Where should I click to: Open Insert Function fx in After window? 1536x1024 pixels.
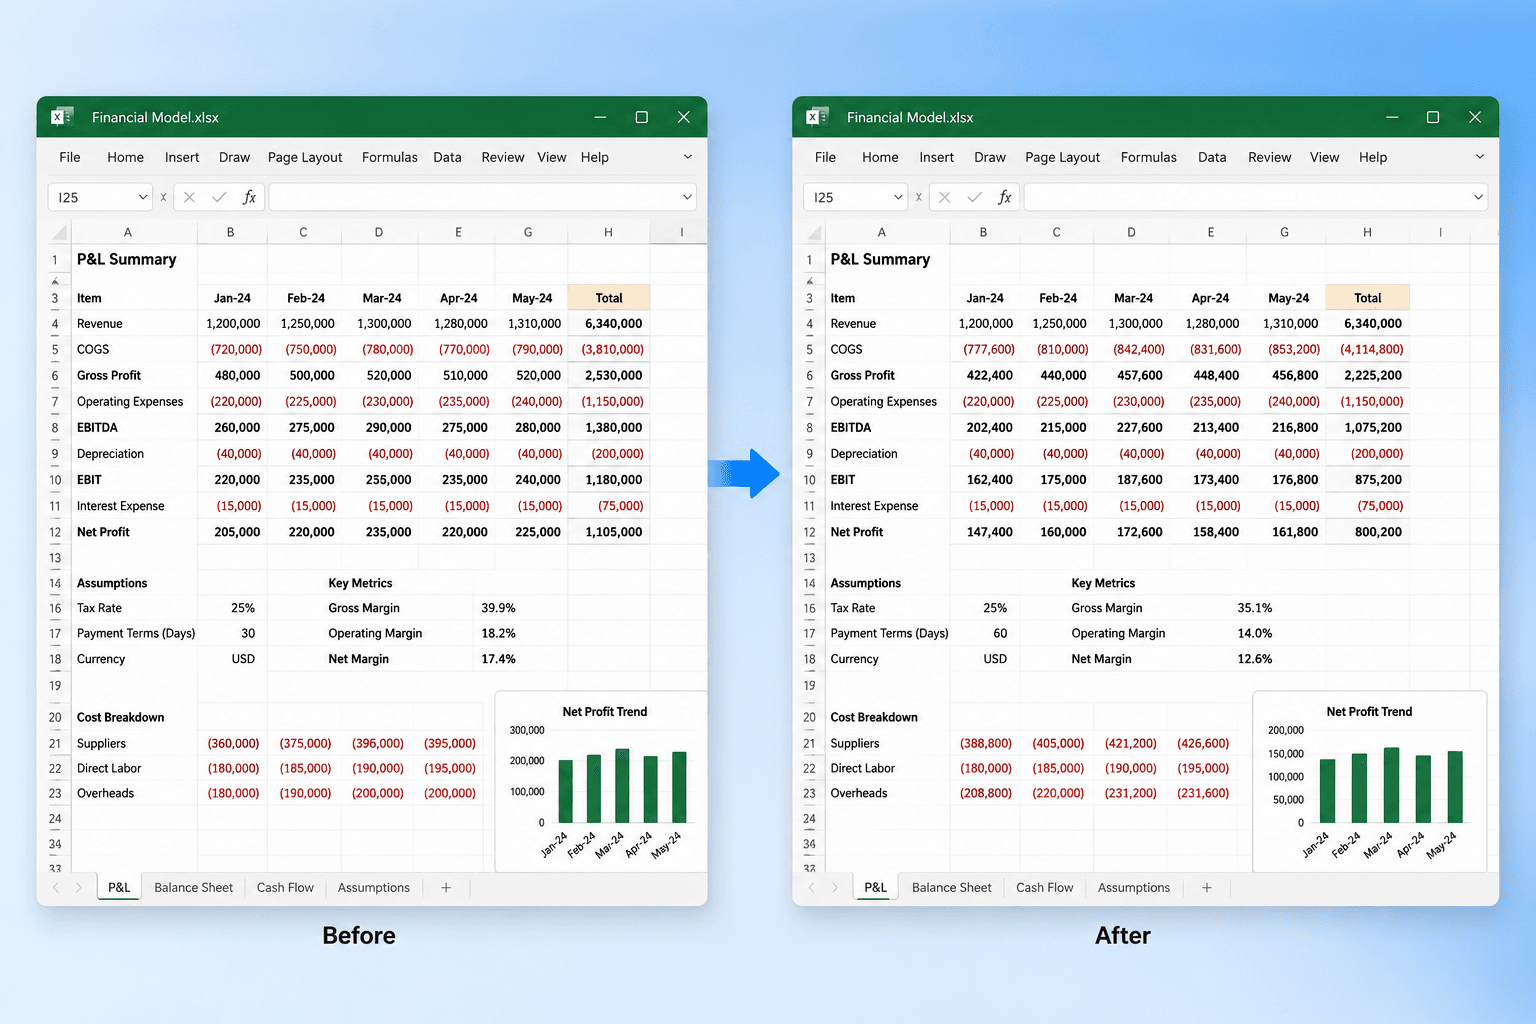coord(1005,197)
